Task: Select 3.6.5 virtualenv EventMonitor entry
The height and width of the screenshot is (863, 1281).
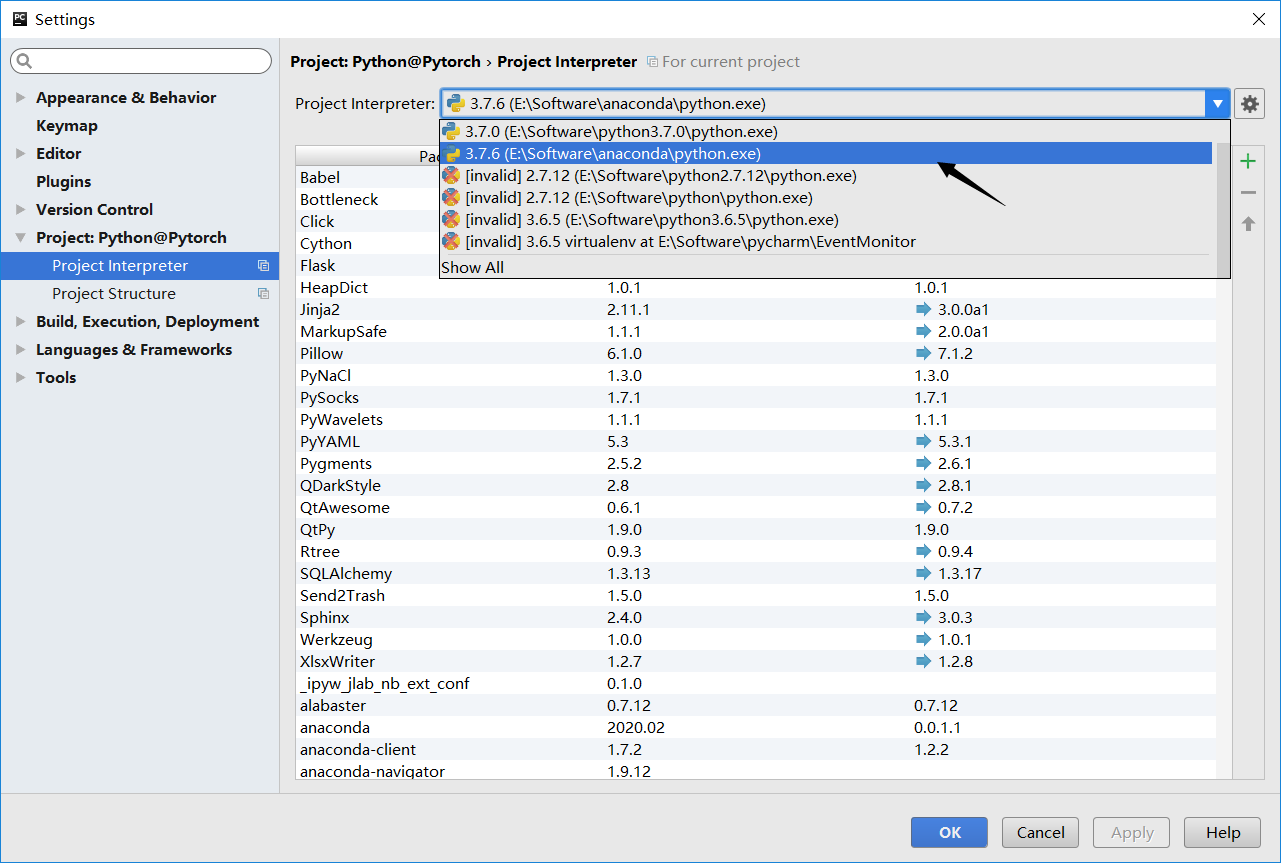Action: point(826,241)
